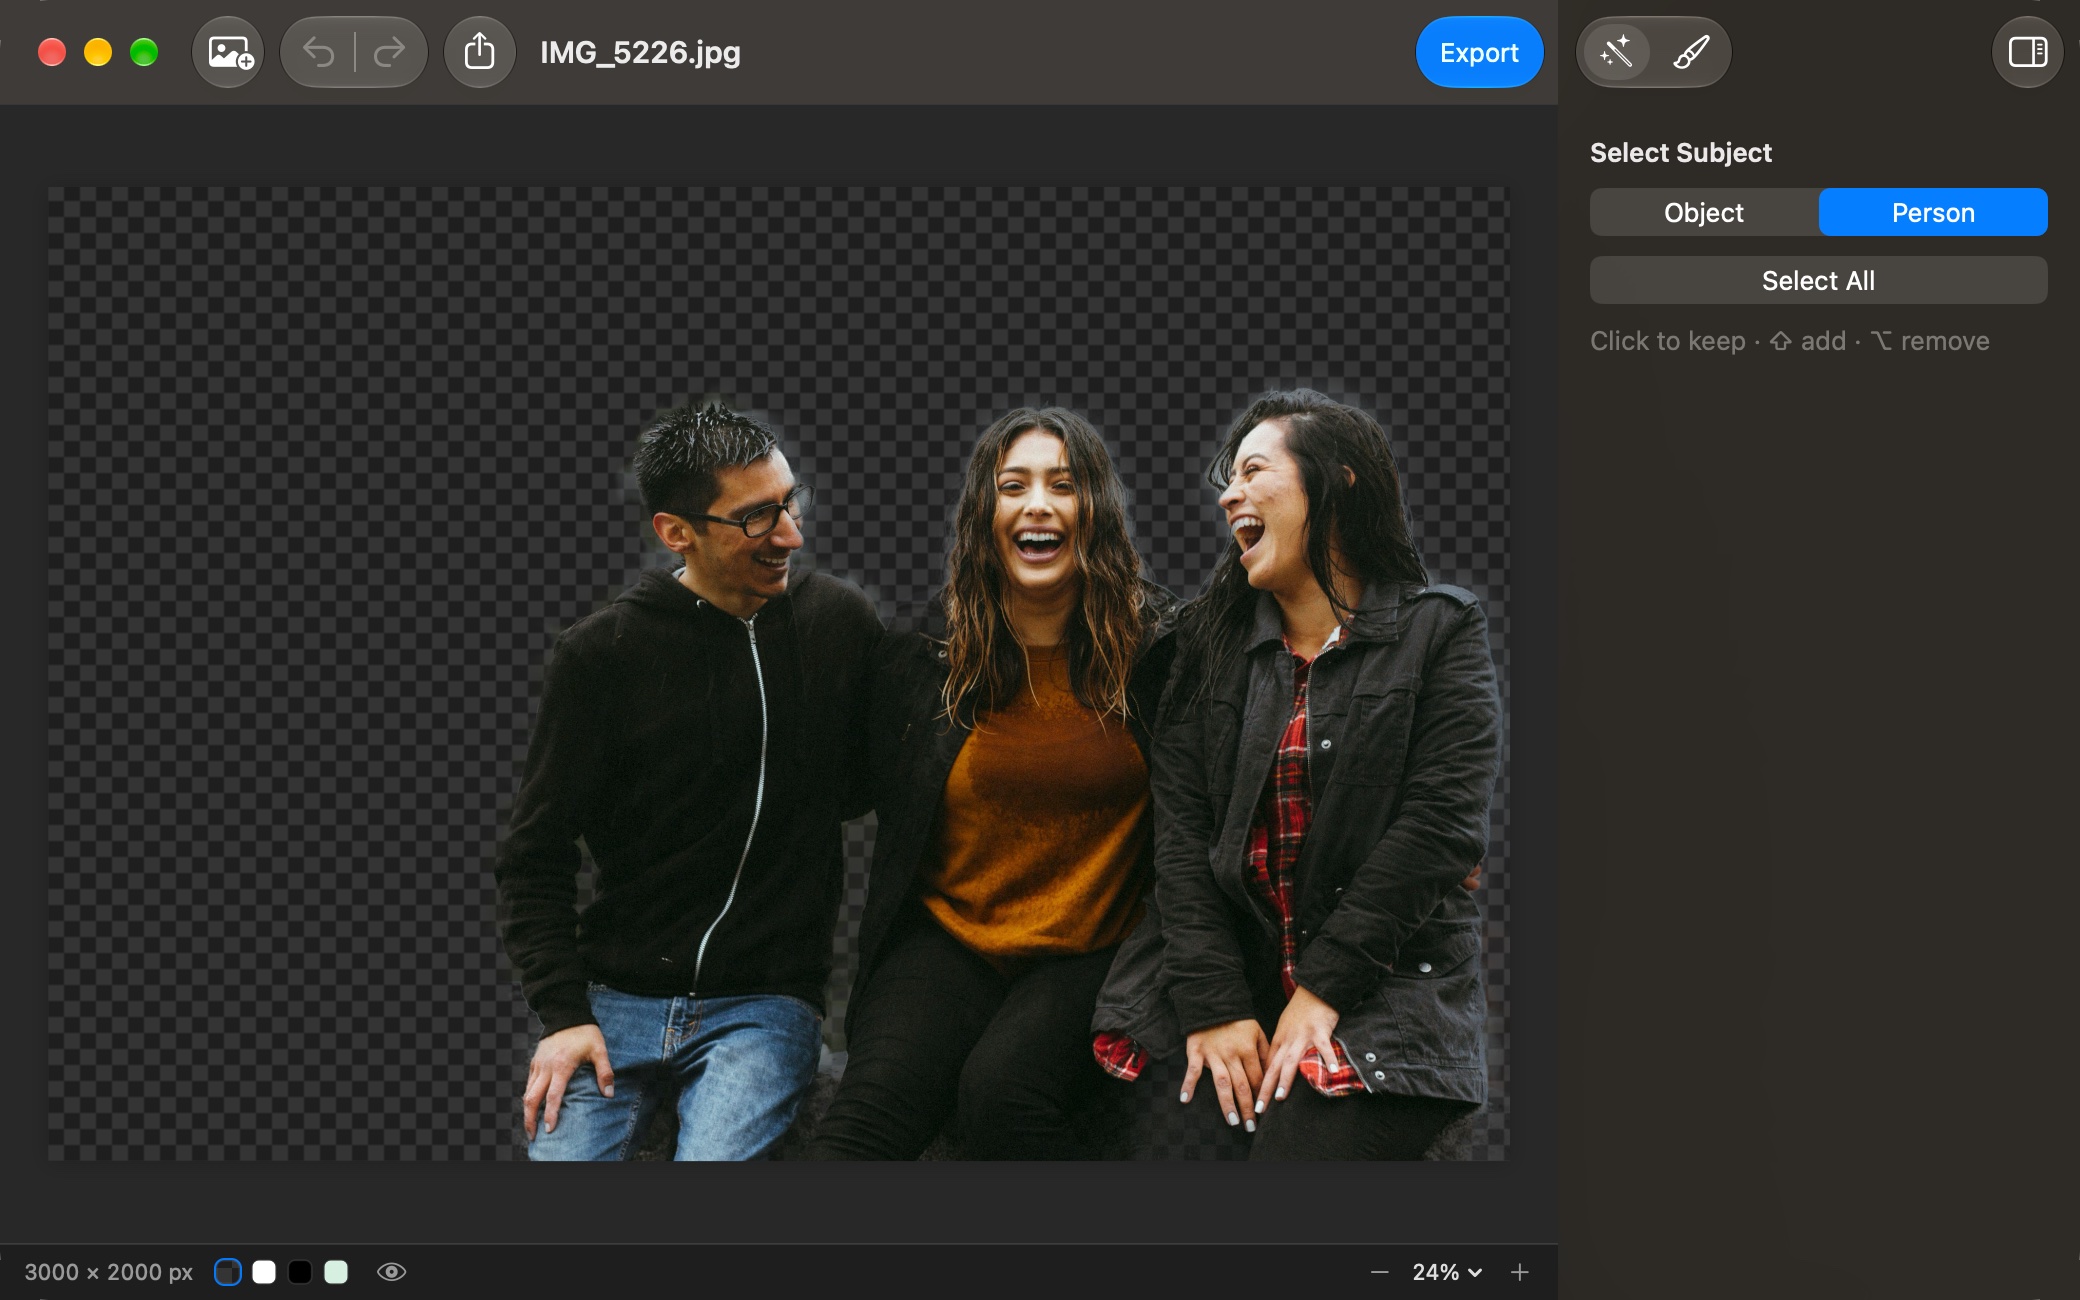Image resolution: width=2080 pixels, height=1300 pixels.
Task: Choose the light green background swatch
Action: point(336,1272)
